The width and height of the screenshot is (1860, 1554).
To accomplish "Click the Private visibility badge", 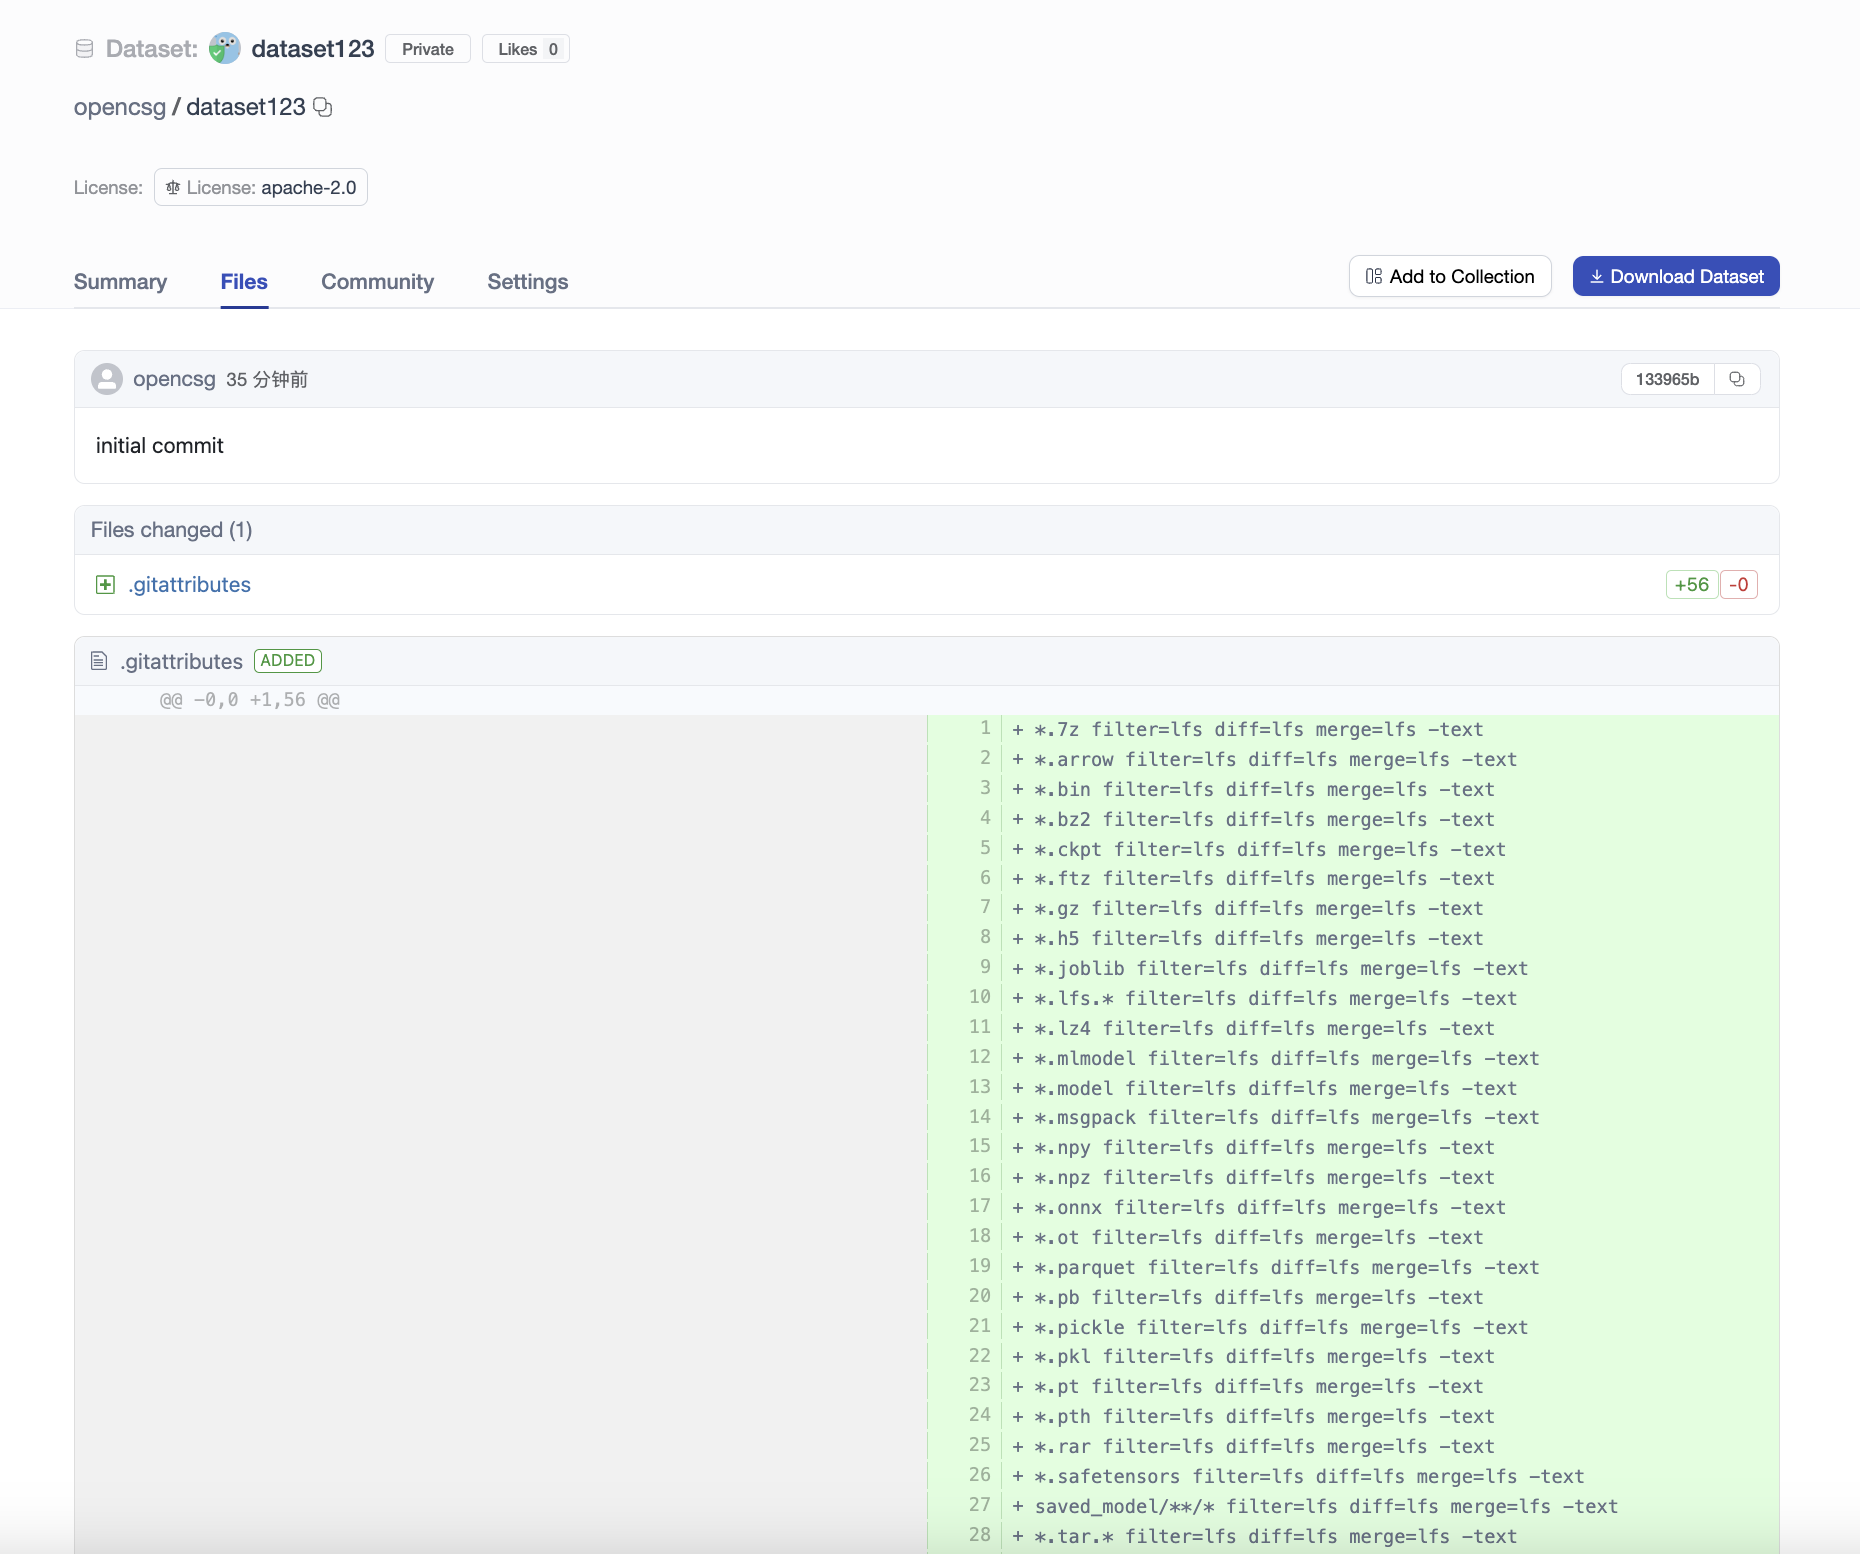I will 427,49.
